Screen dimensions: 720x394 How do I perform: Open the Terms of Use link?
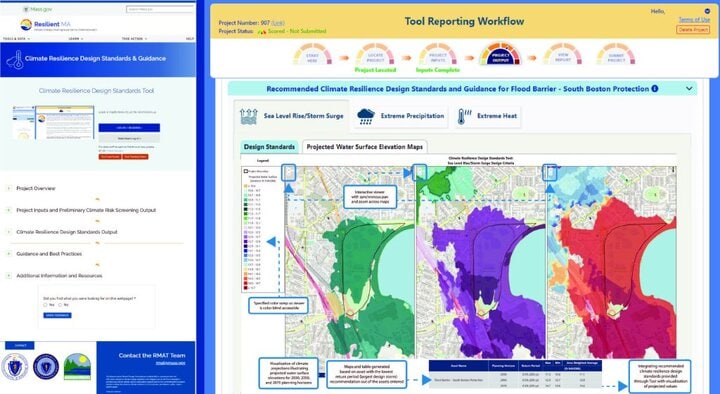(x=694, y=20)
